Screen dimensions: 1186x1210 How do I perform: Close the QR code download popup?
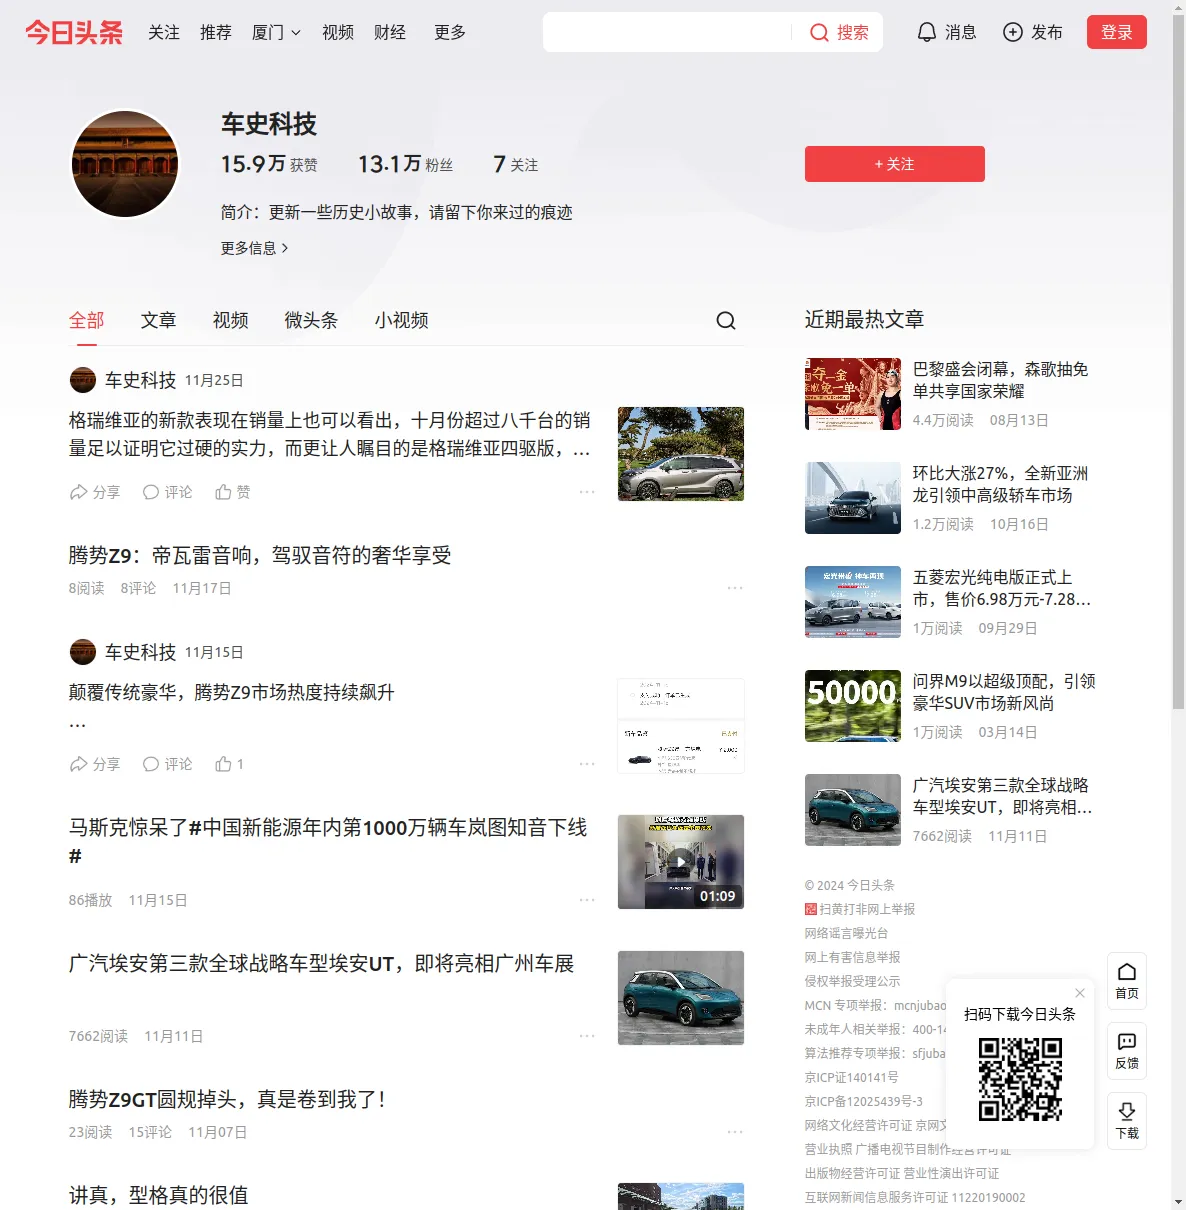(x=1080, y=993)
